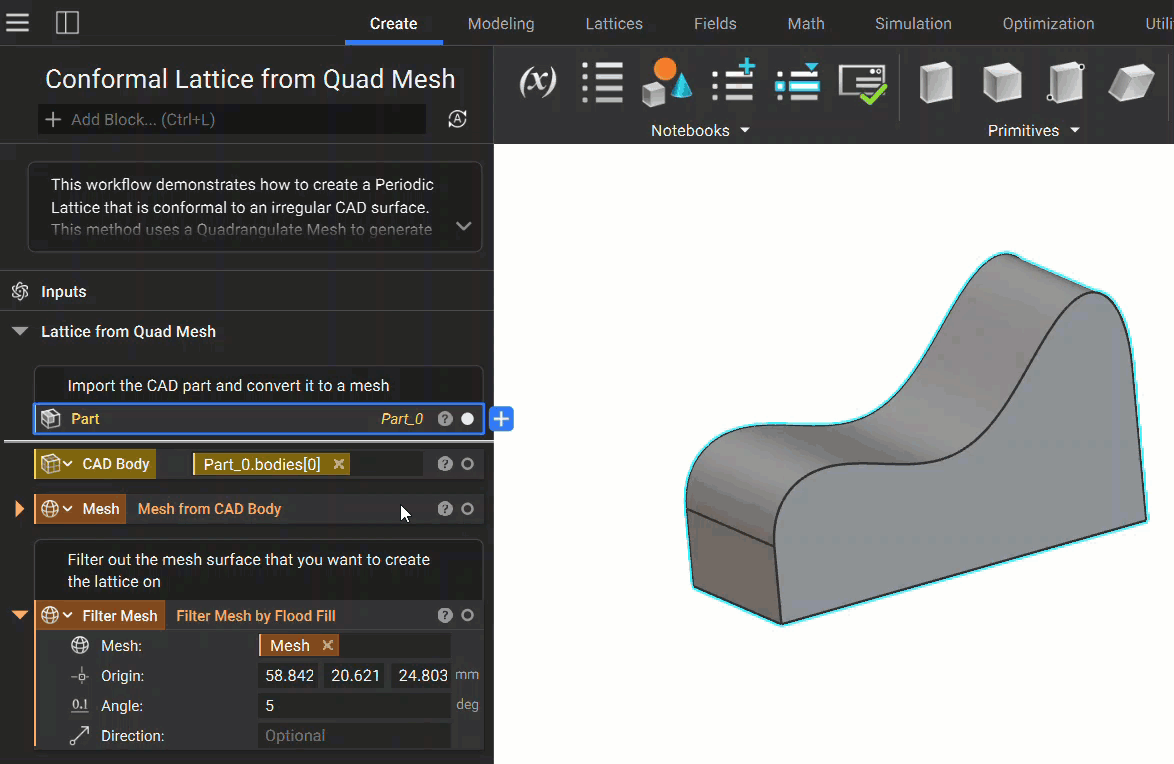Edit the Origin Y value 20.621
The image size is (1174, 764).
pyautogui.click(x=355, y=676)
